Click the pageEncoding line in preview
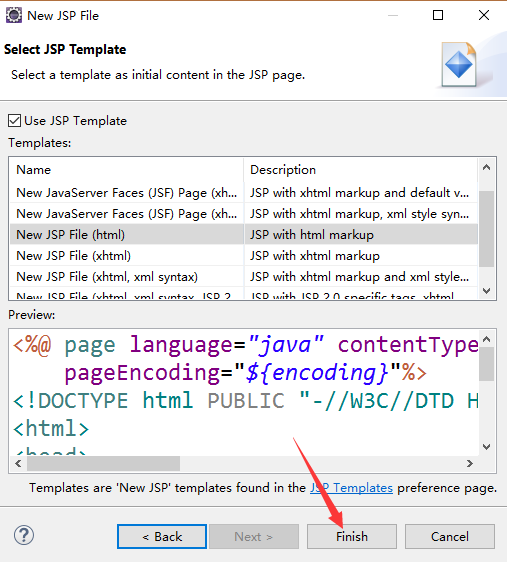Image resolution: width=507 pixels, height=562 pixels. pos(245,372)
